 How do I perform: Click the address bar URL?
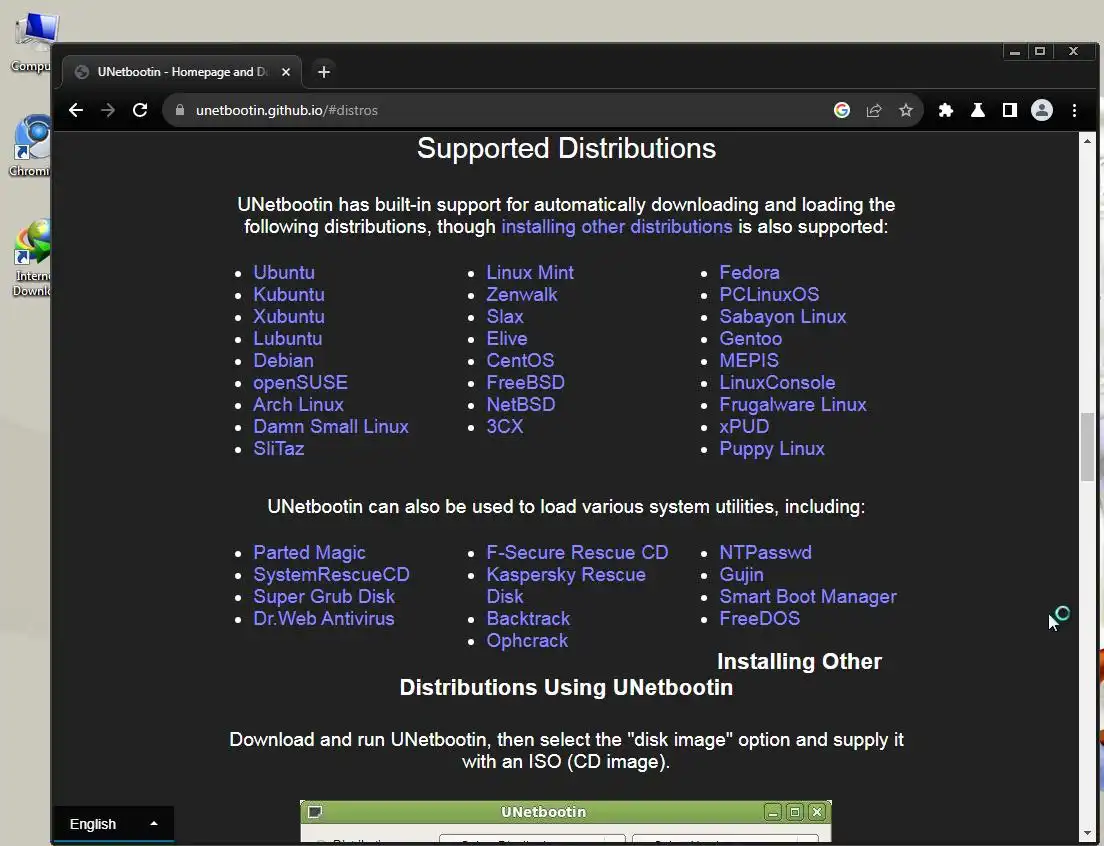[x=287, y=111]
